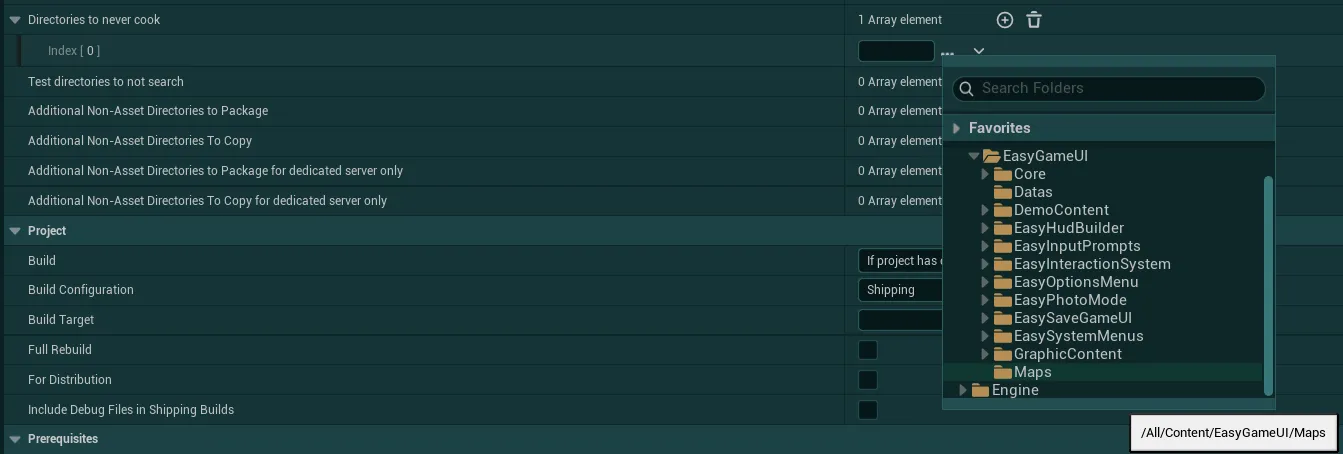This screenshot has height=454, width=1343.
Task: Enable the Full Rebuild checkbox
Action: pyautogui.click(x=868, y=350)
